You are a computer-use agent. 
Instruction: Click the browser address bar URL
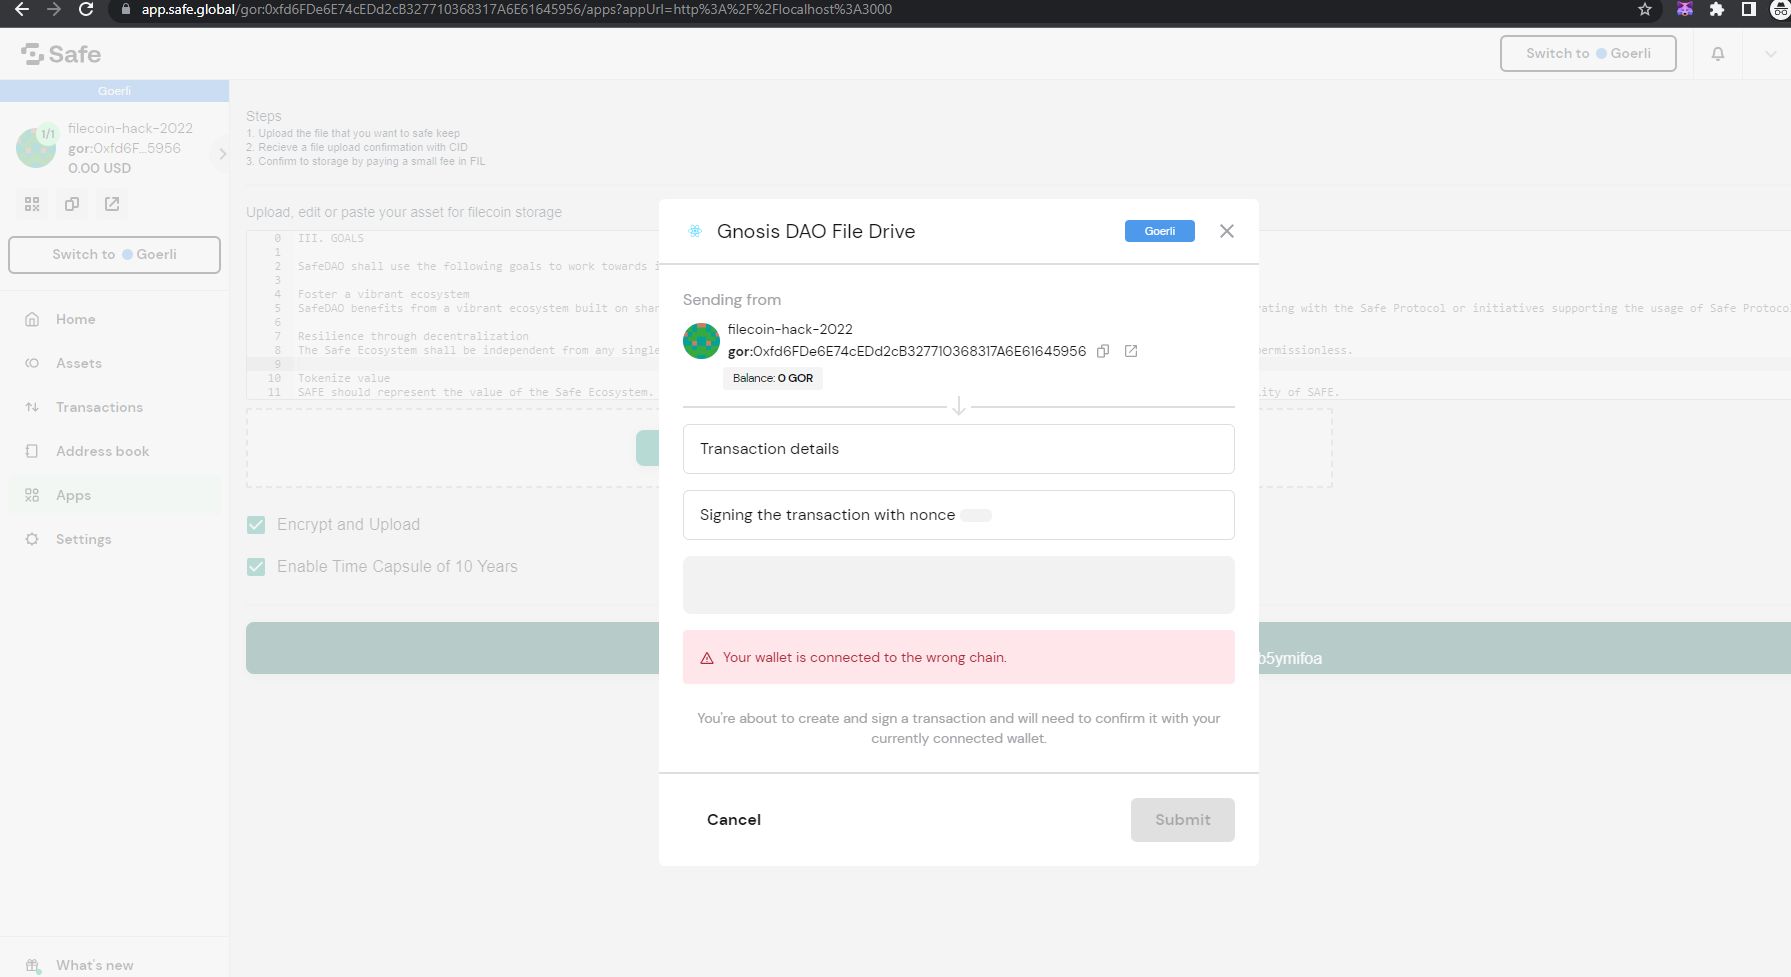click(516, 9)
